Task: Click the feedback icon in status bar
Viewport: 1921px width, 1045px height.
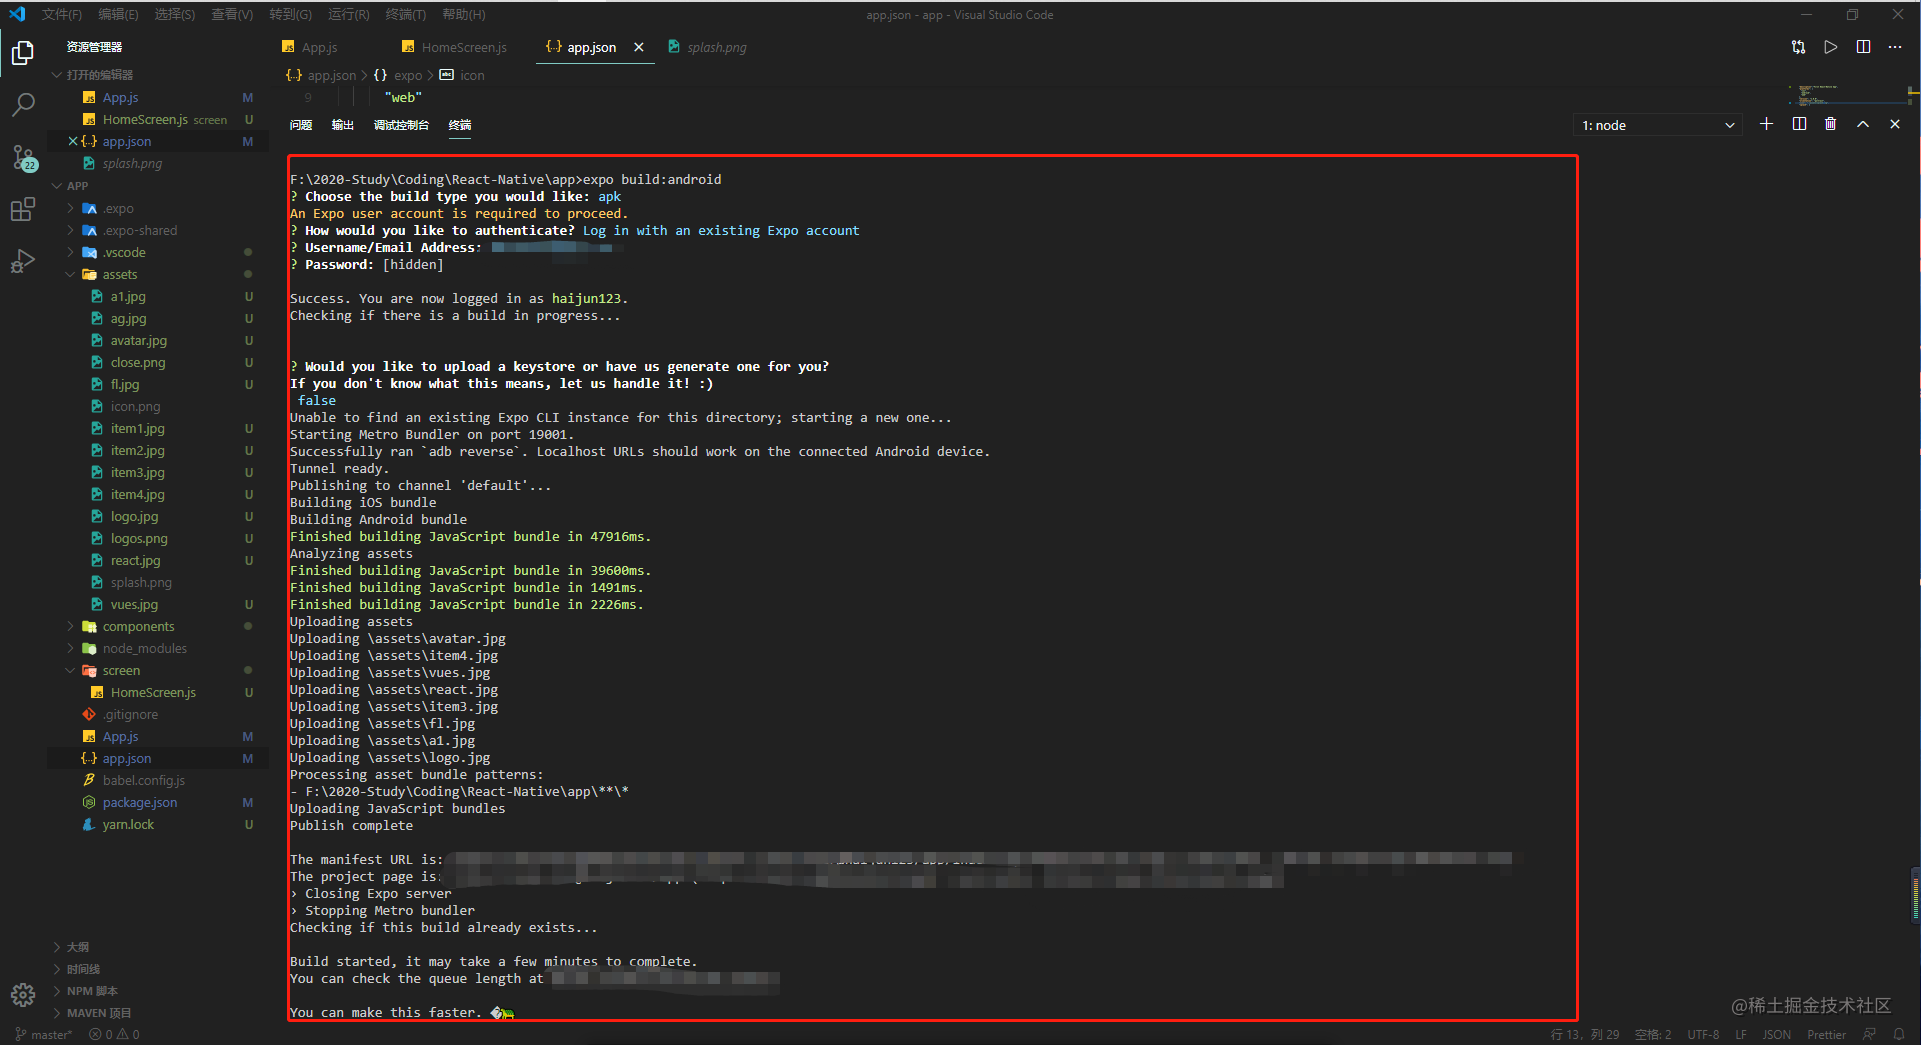Action: (x=1869, y=1035)
